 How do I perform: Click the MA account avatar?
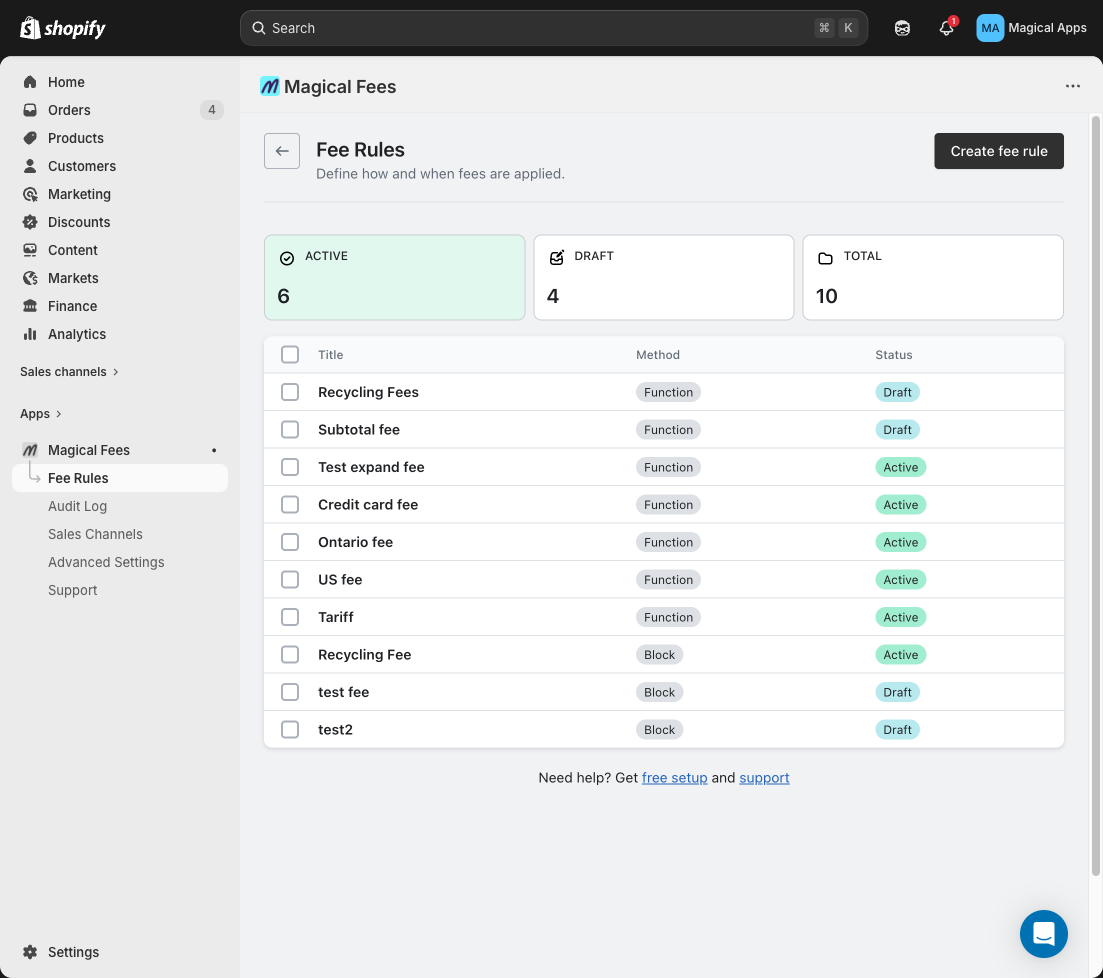(989, 28)
